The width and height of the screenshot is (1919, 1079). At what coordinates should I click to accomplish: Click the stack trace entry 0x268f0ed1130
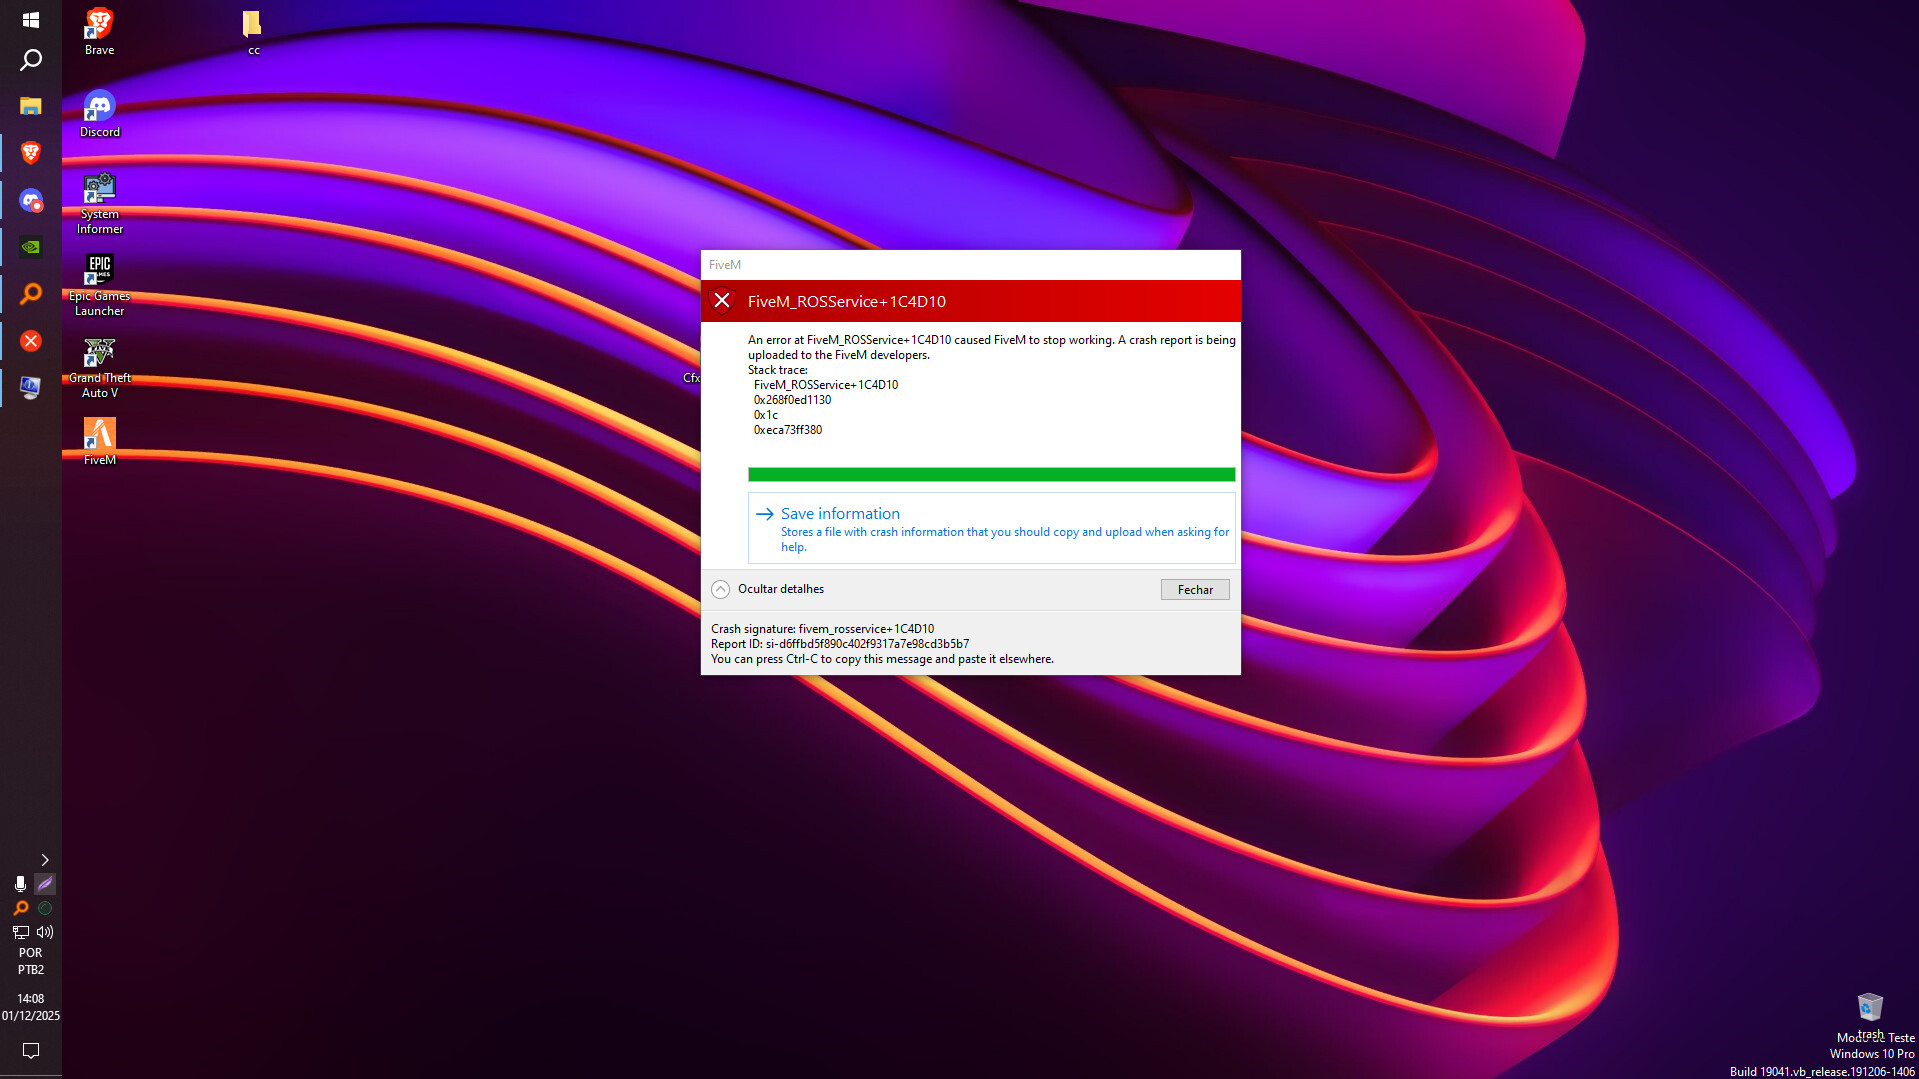[792, 400]
